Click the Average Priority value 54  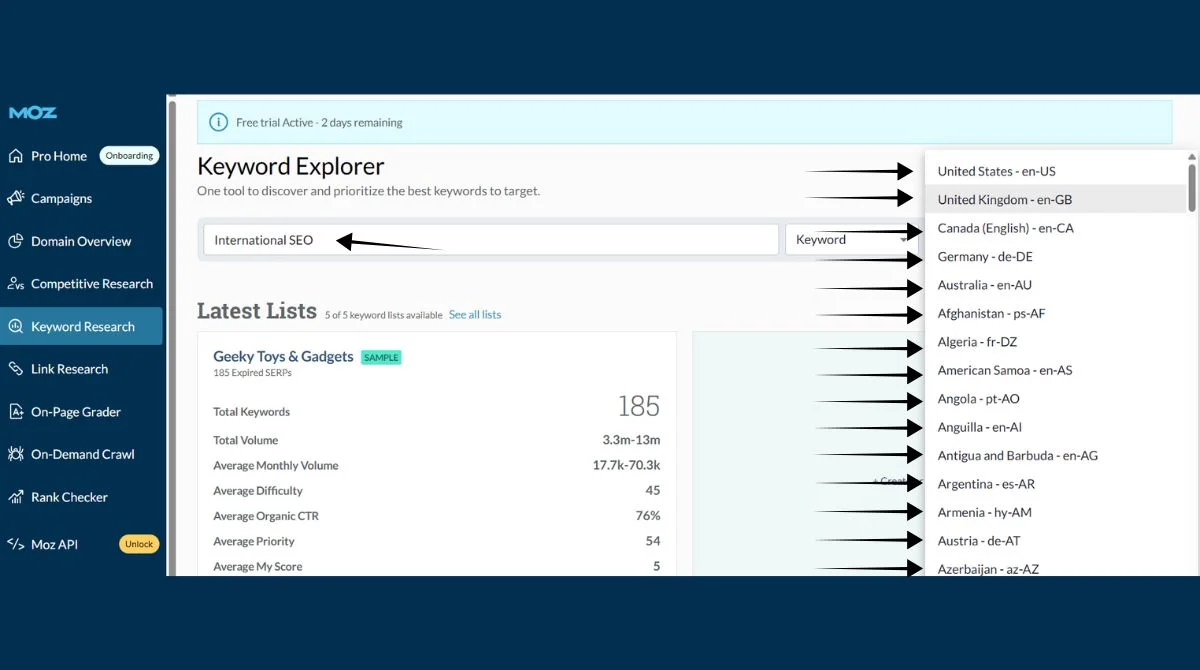point(653,541)
